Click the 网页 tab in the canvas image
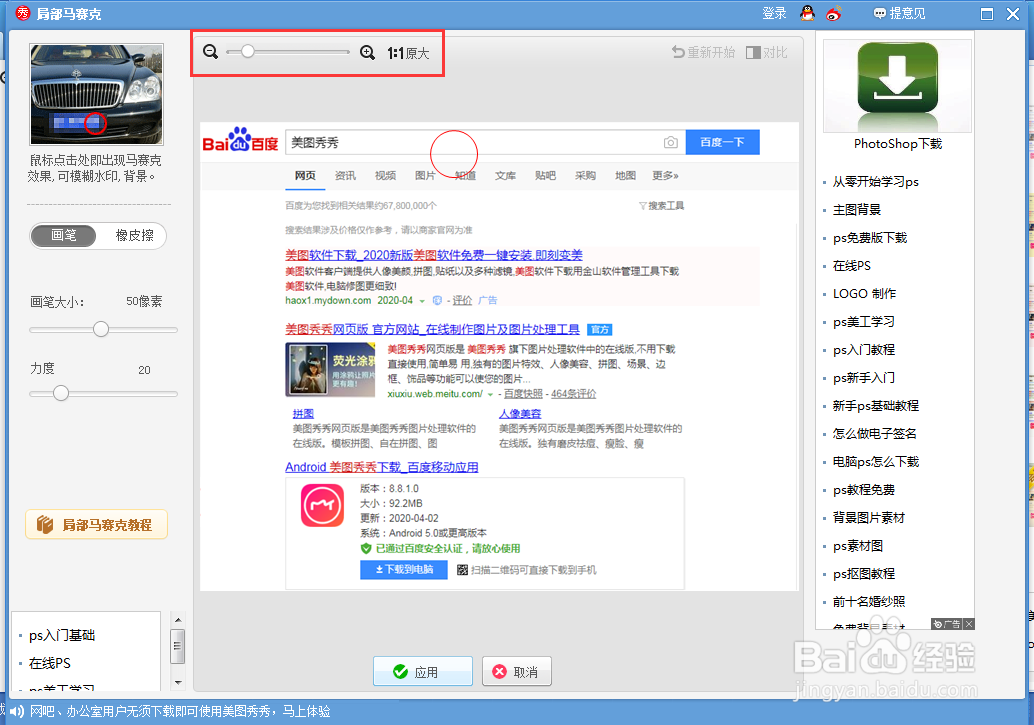 (x=305, y=175)
